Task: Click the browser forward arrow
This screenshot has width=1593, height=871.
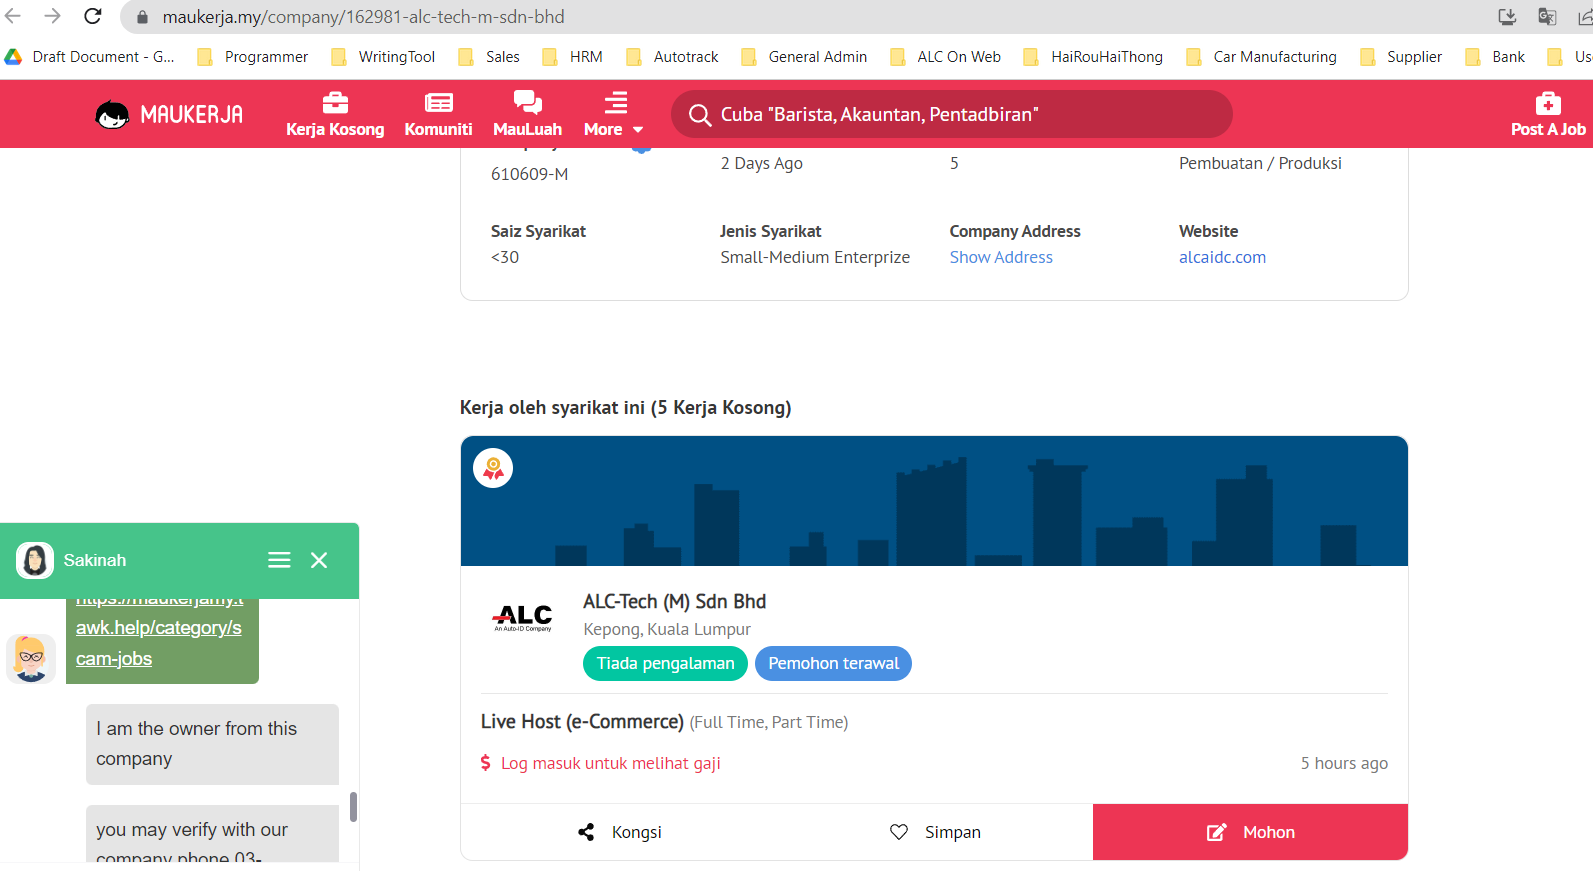Action: coord(53,16)
